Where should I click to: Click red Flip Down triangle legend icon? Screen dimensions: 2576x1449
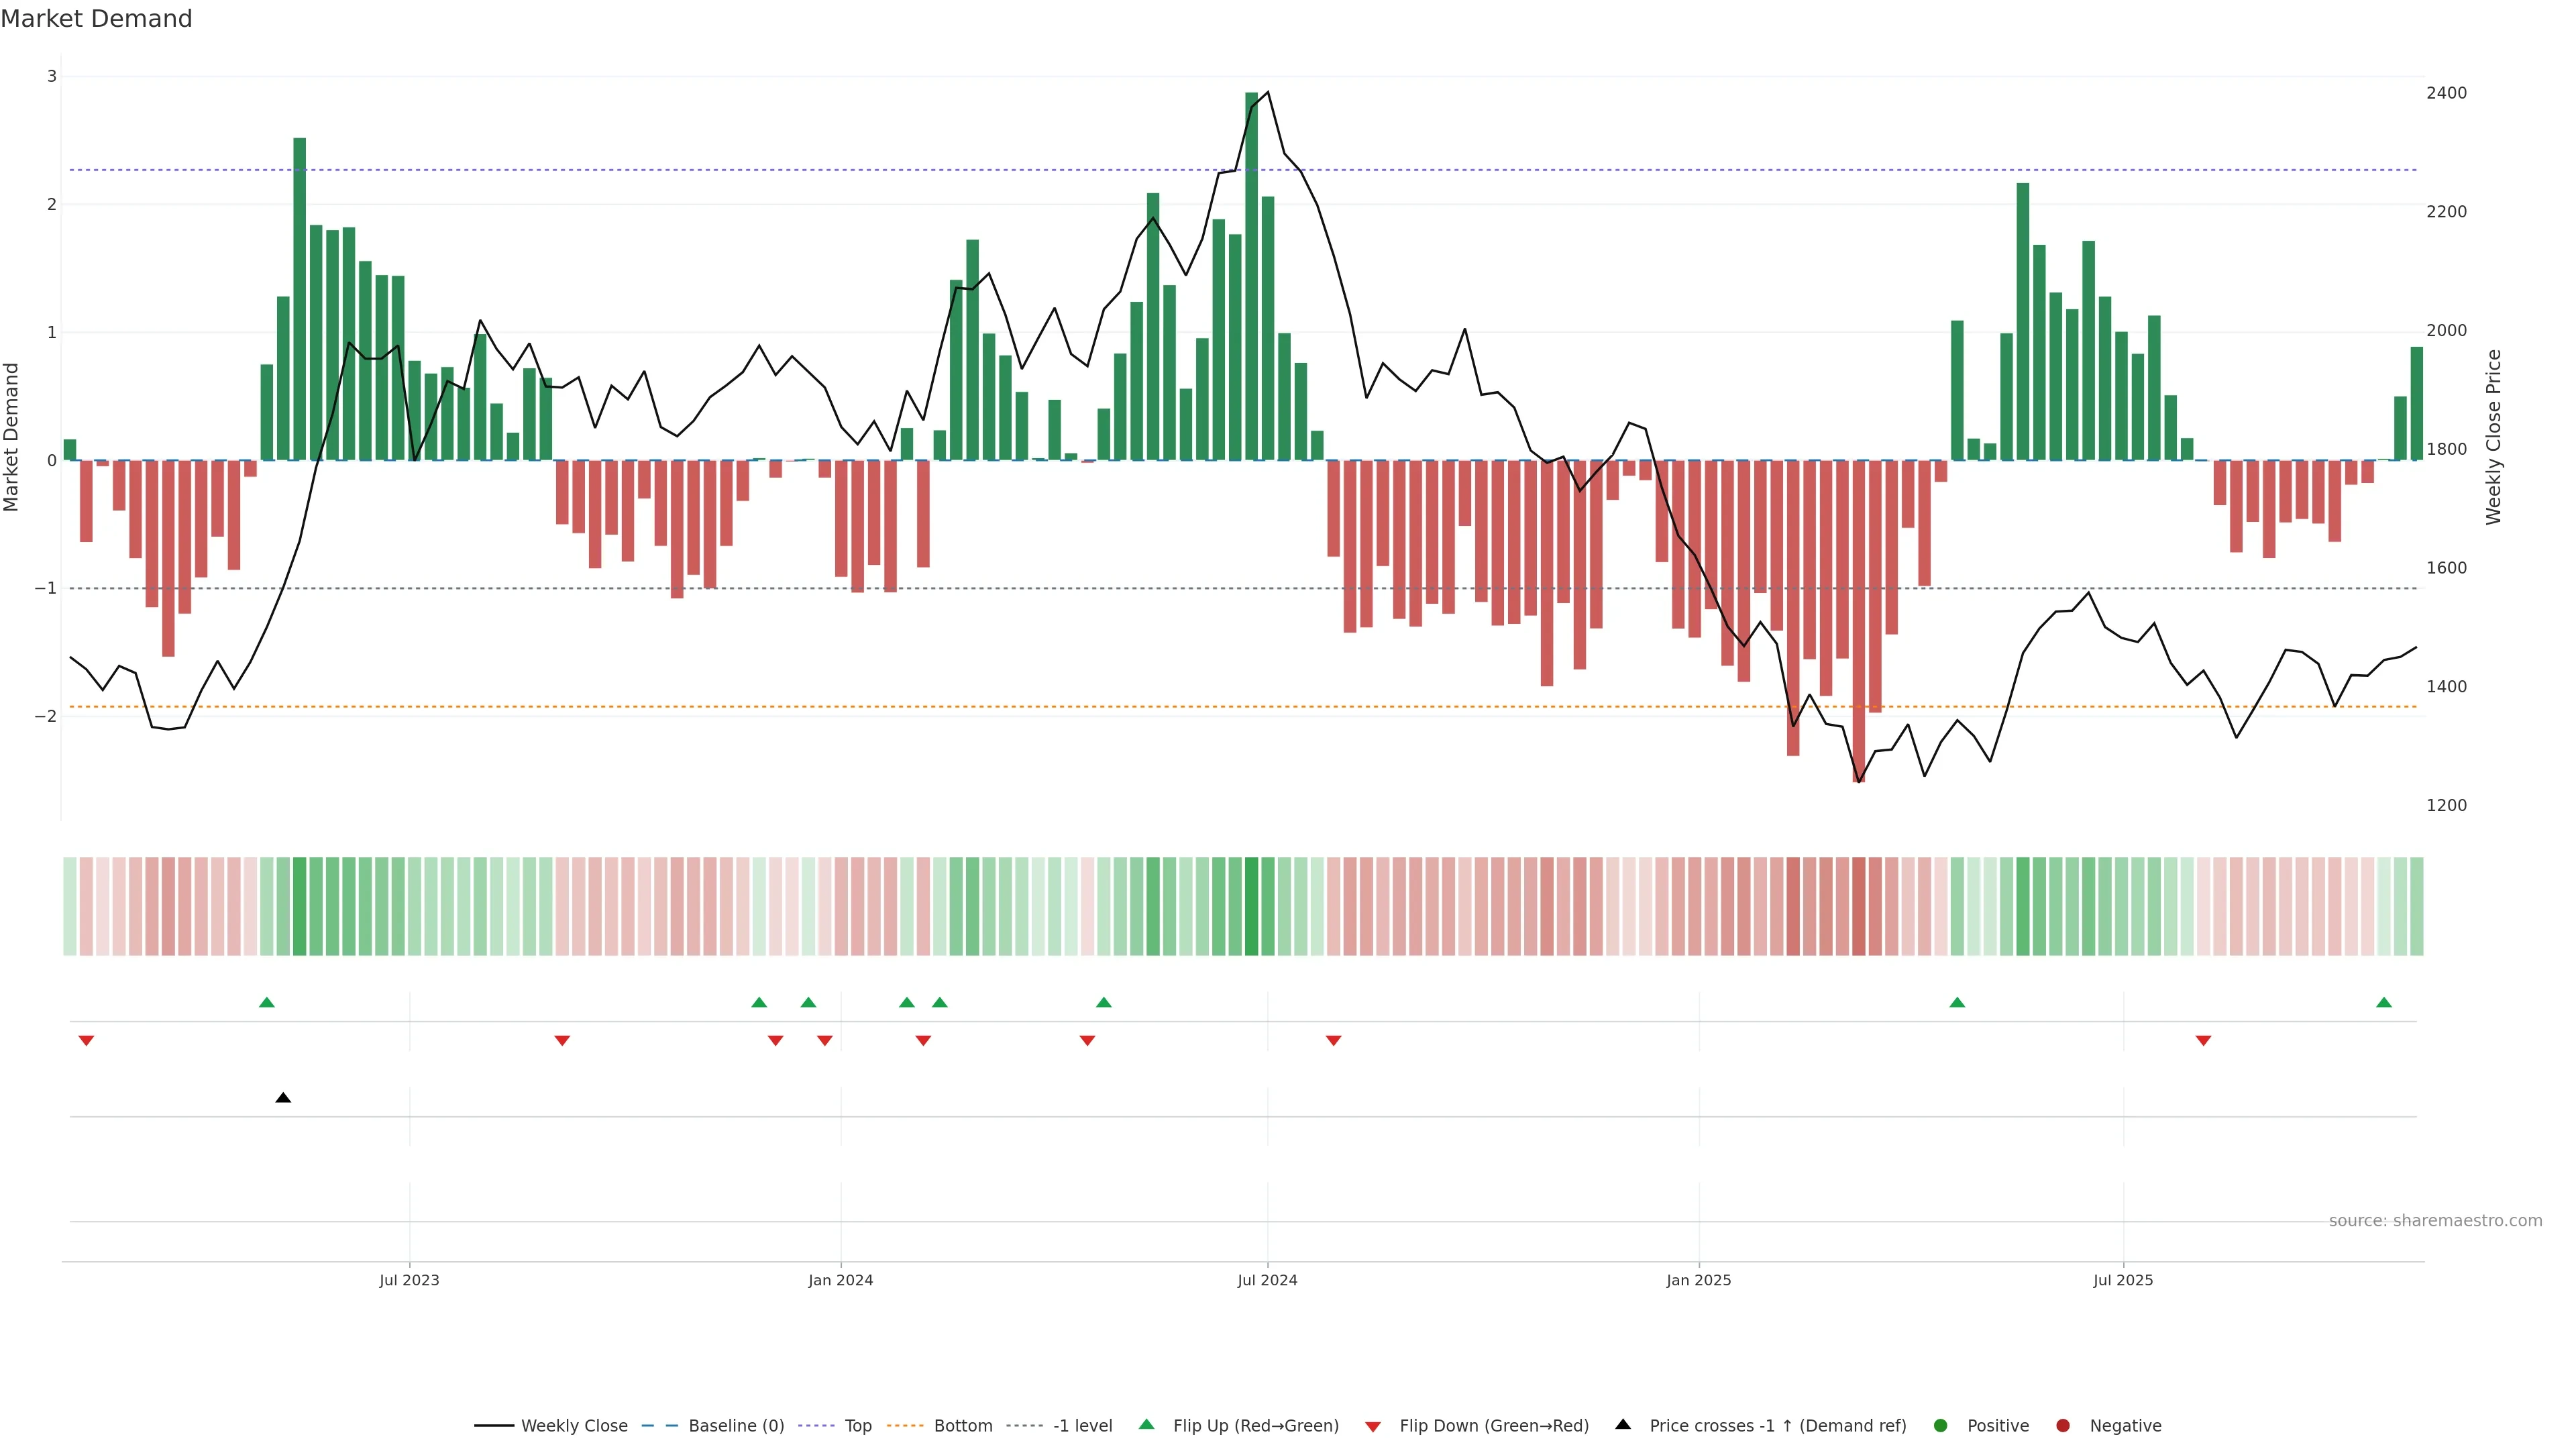1373,1427
